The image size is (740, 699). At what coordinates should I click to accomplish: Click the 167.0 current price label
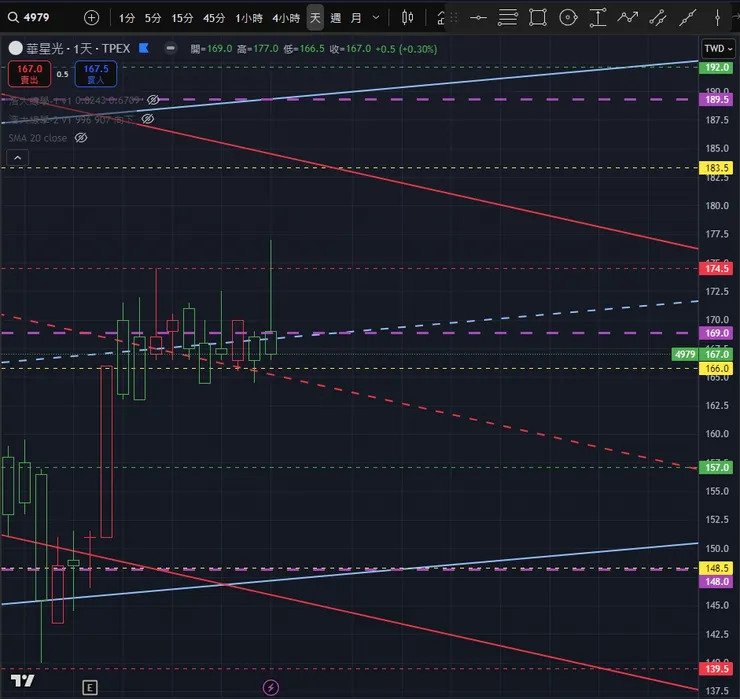(716, 354)
